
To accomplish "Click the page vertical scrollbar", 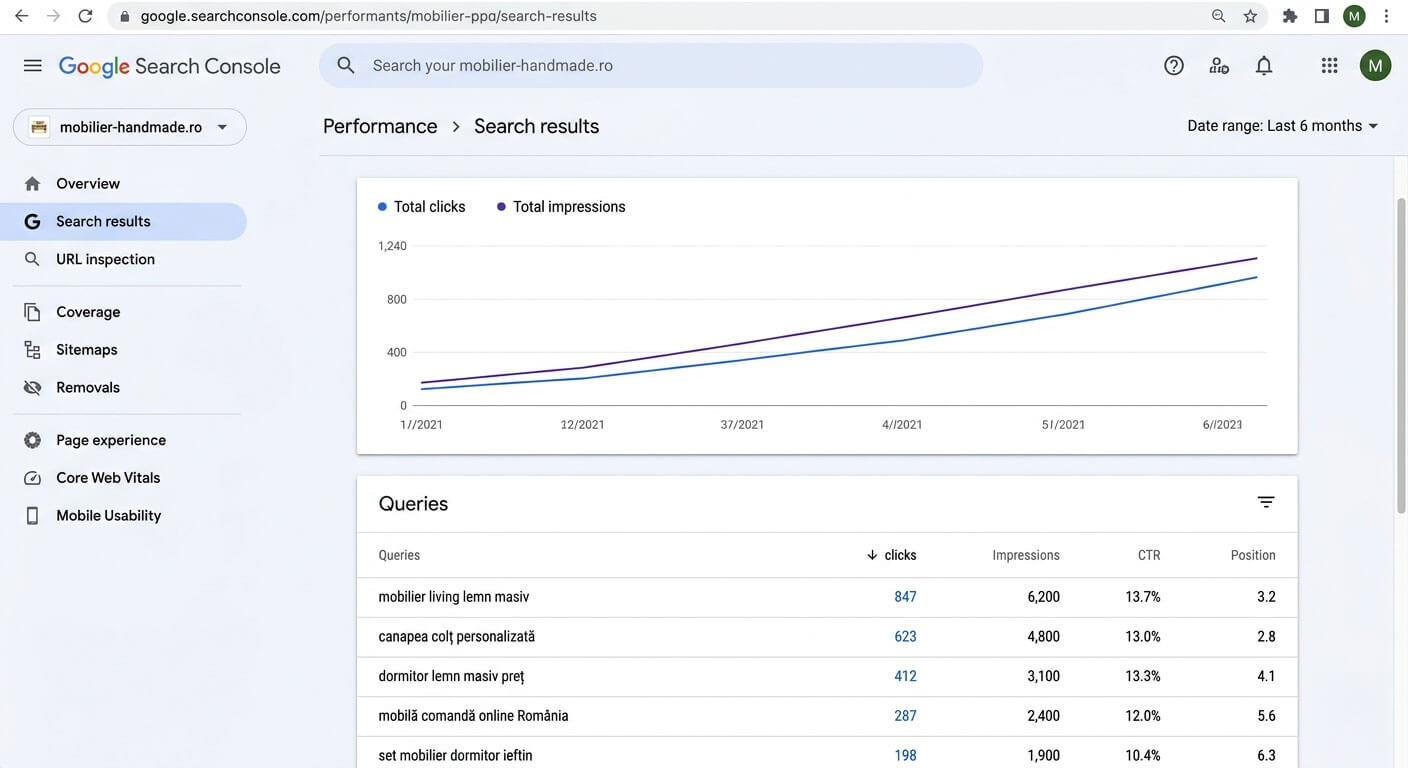I will pos(1400,355).
